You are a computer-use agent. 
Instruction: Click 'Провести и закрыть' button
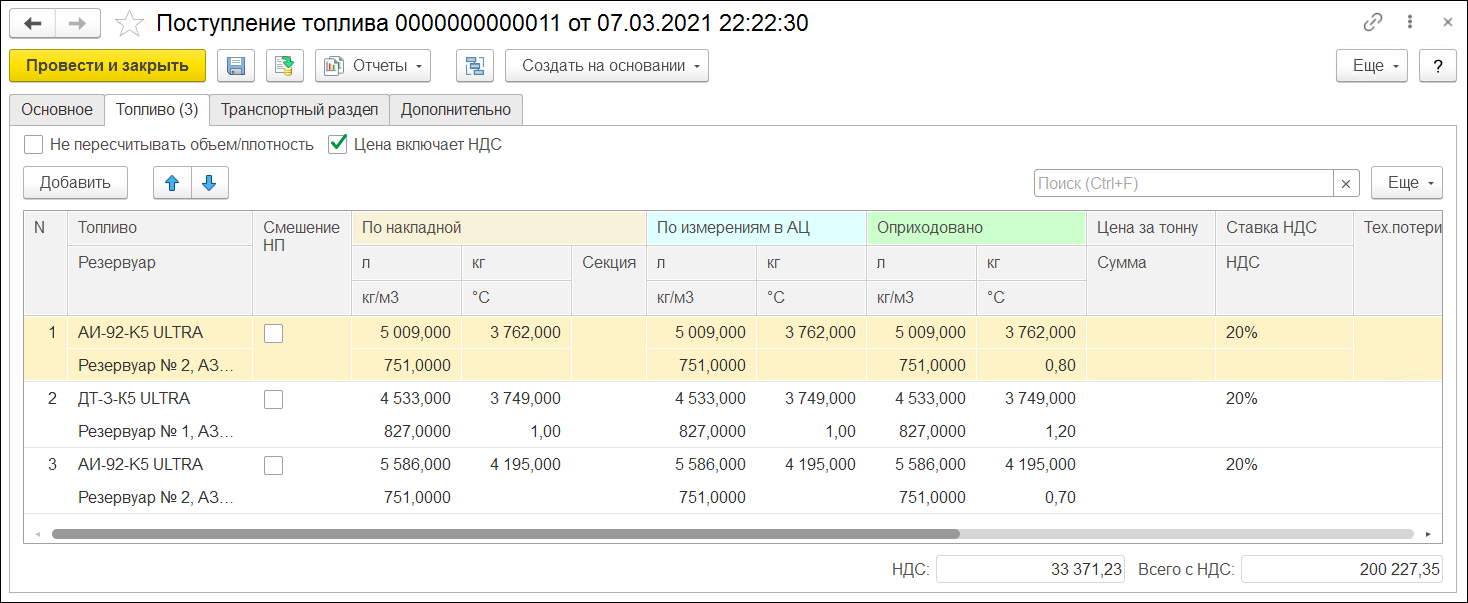(x=107, y=66)
